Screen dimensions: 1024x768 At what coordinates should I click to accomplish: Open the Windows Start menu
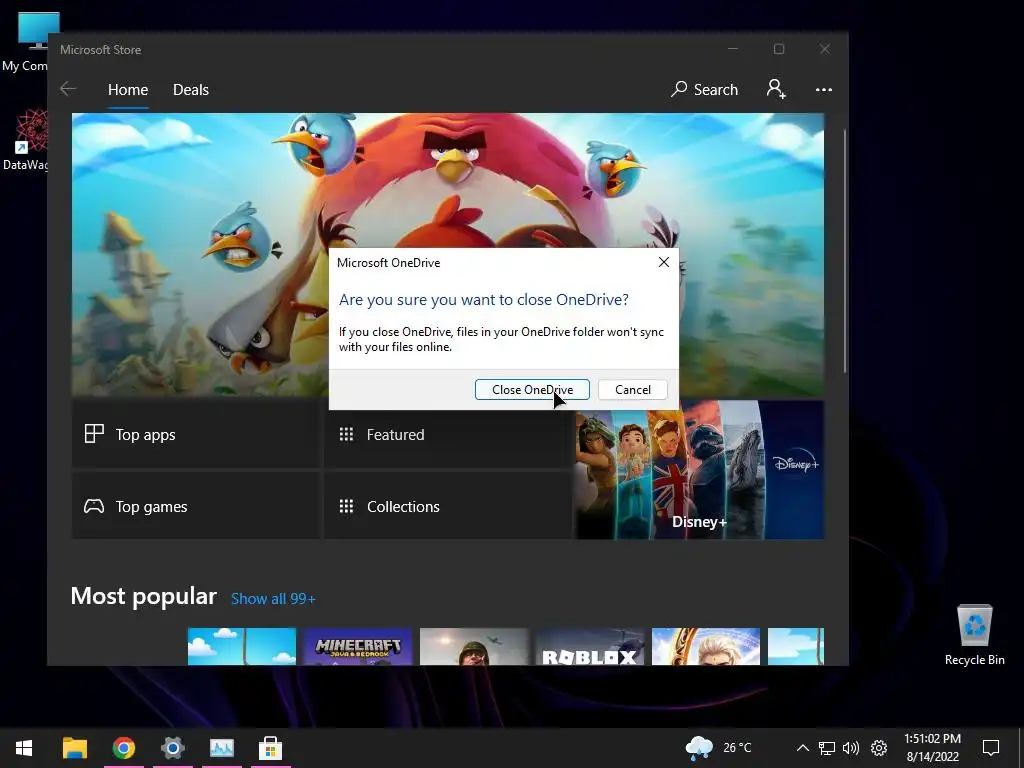(24, 748)
